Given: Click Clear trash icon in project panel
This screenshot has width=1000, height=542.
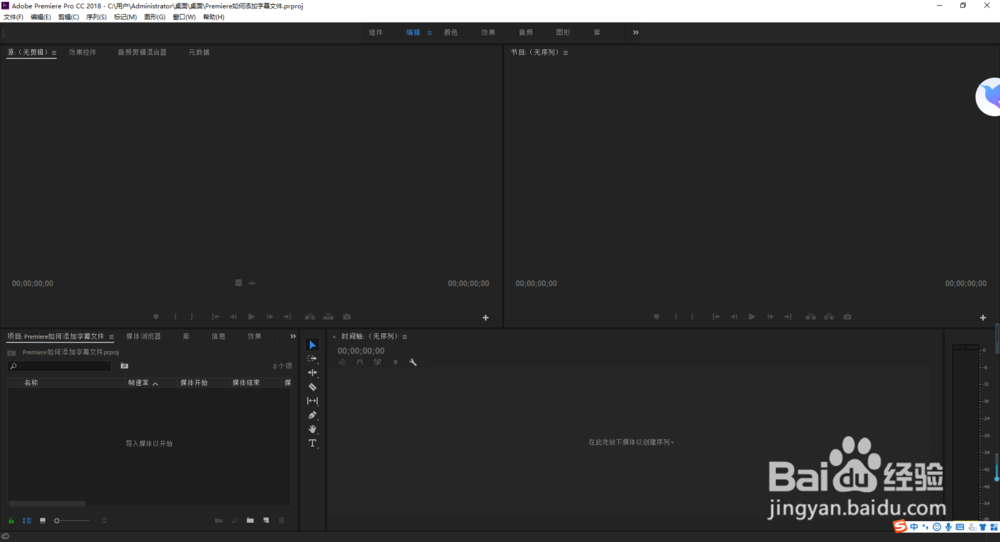Looking at the screenshot, I should (x=281, y=521).
